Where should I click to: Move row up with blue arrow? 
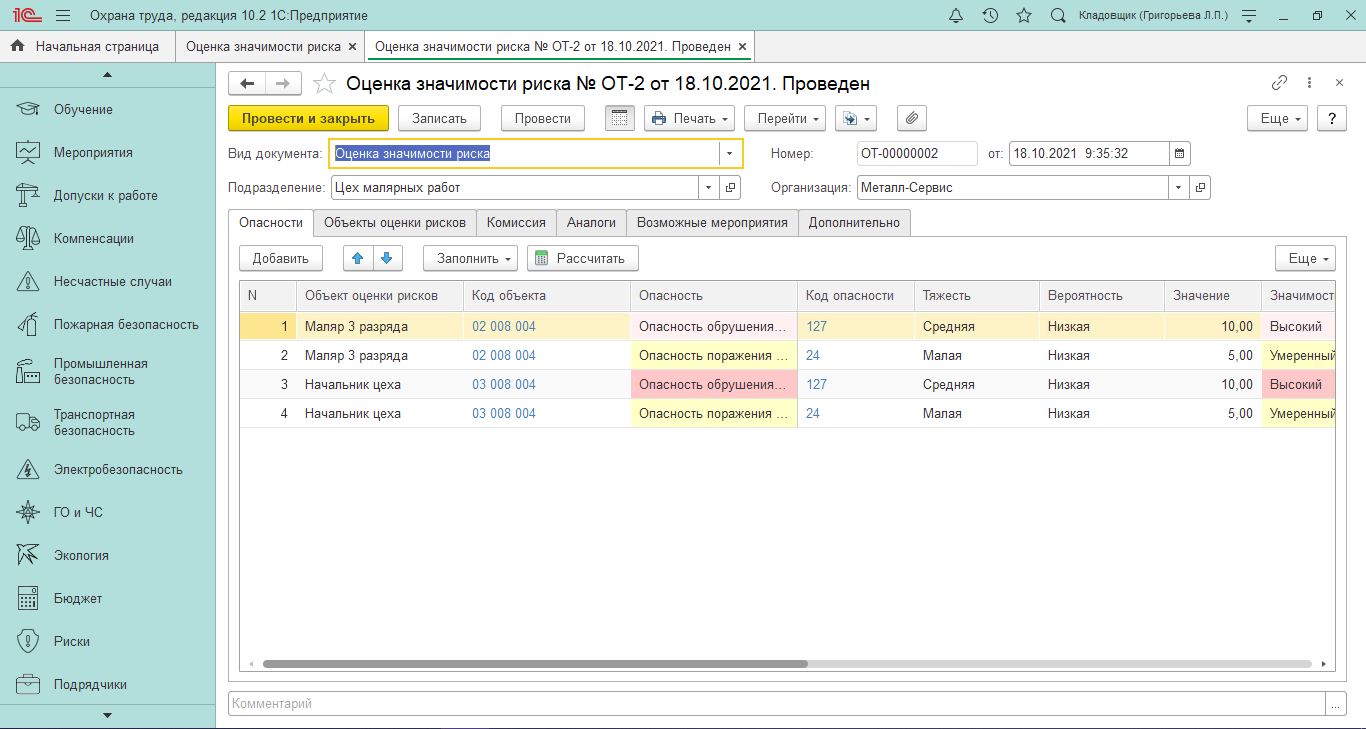point(357,258)
